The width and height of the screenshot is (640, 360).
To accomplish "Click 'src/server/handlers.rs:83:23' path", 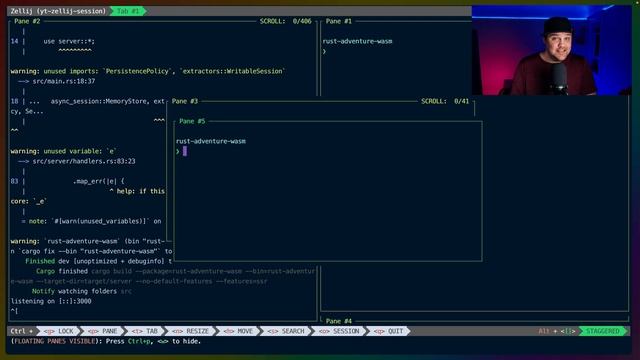I will (84, 161).
